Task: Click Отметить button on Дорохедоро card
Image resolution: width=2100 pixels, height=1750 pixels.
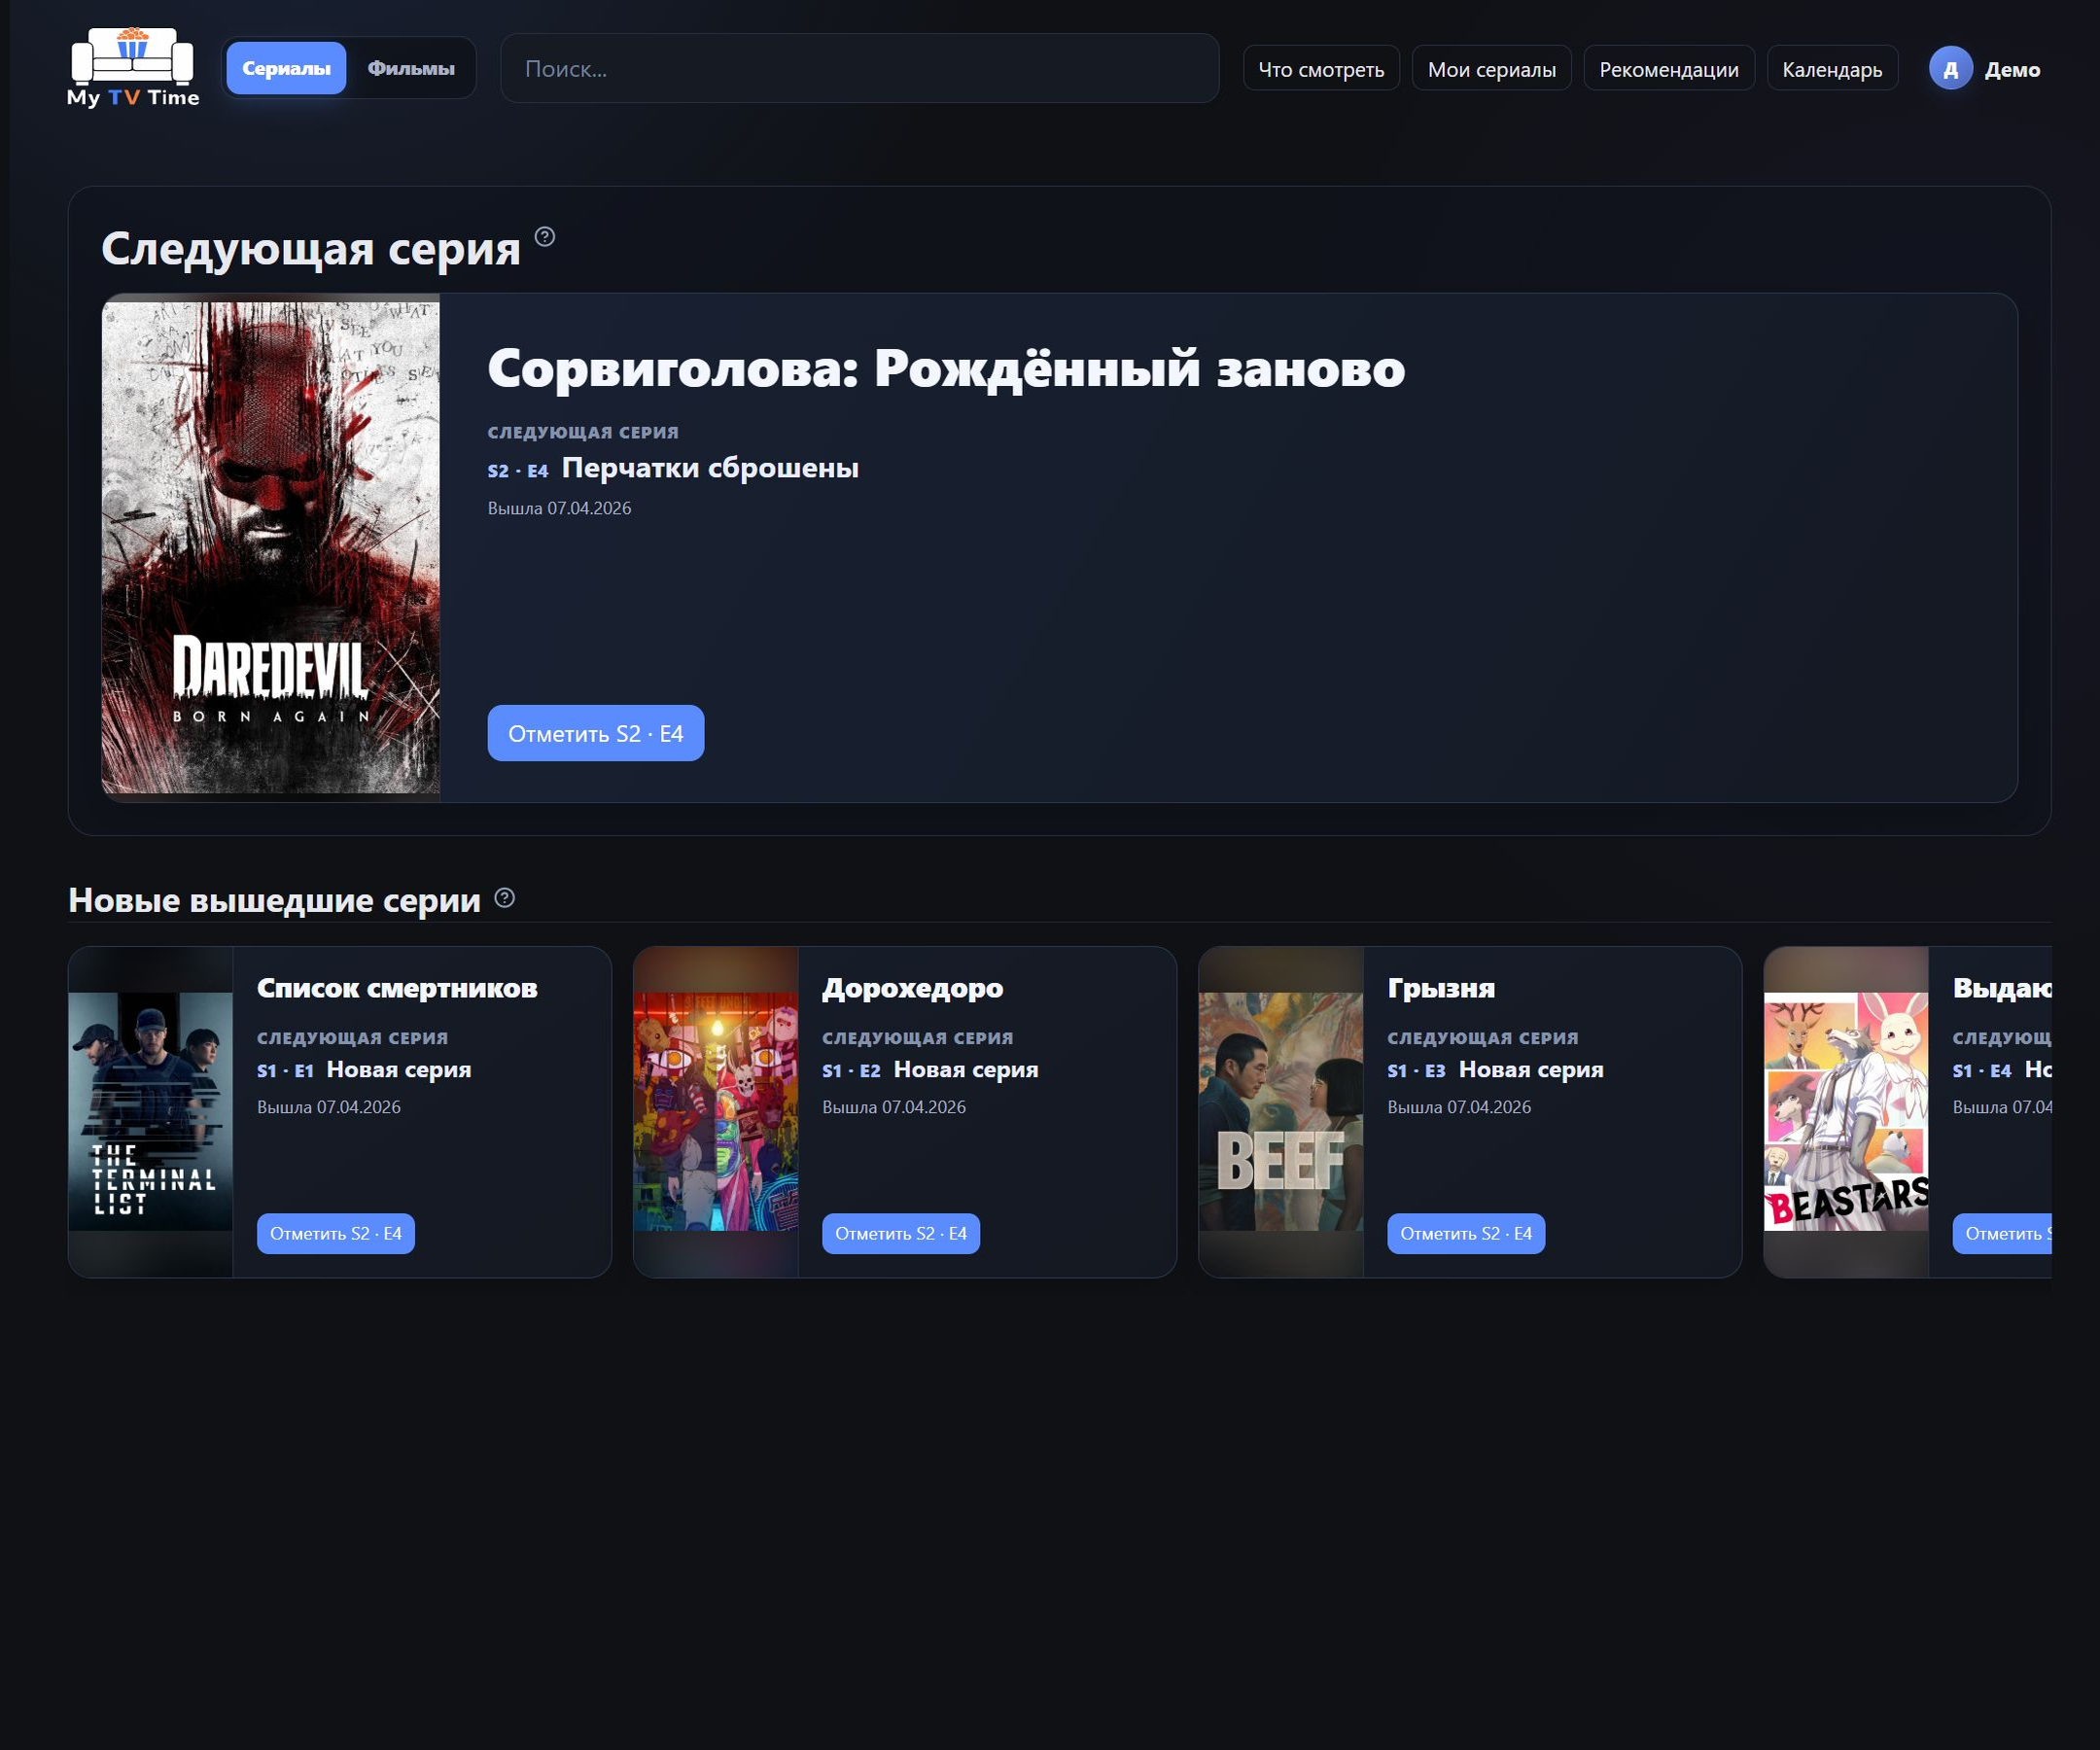Action: 901,1233
